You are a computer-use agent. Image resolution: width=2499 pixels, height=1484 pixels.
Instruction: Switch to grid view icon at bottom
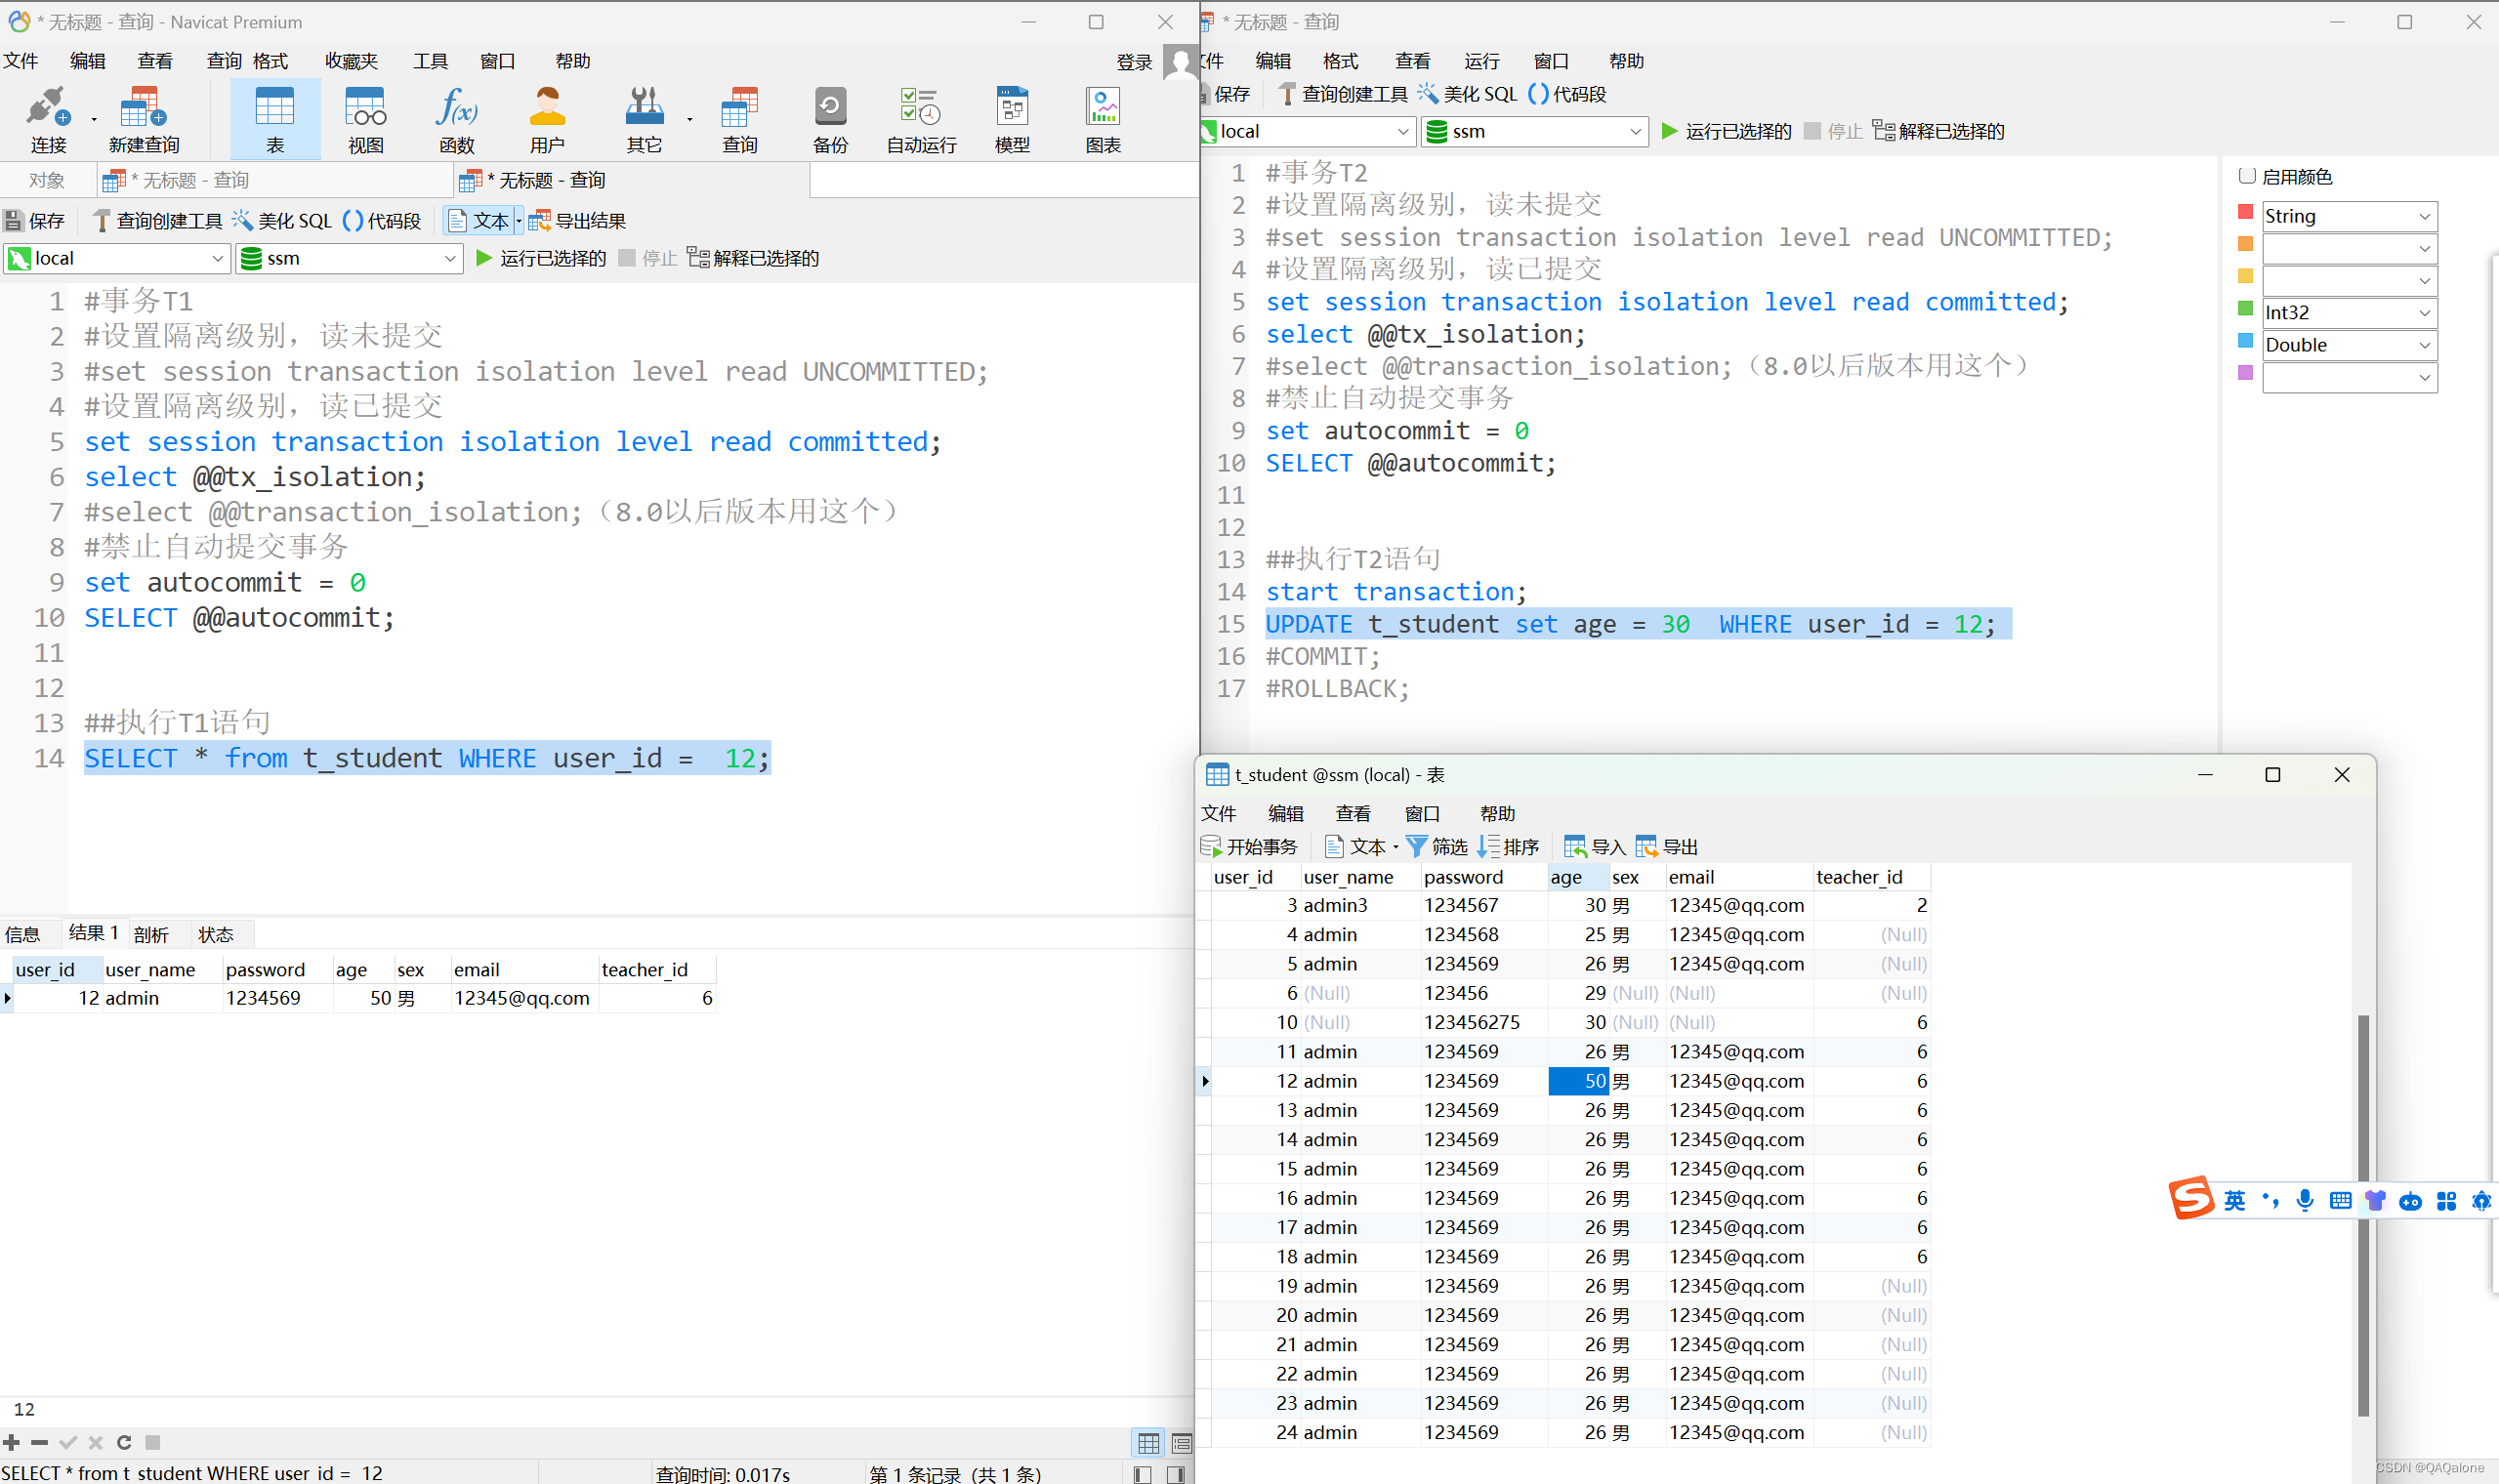click(1148, 1443)
